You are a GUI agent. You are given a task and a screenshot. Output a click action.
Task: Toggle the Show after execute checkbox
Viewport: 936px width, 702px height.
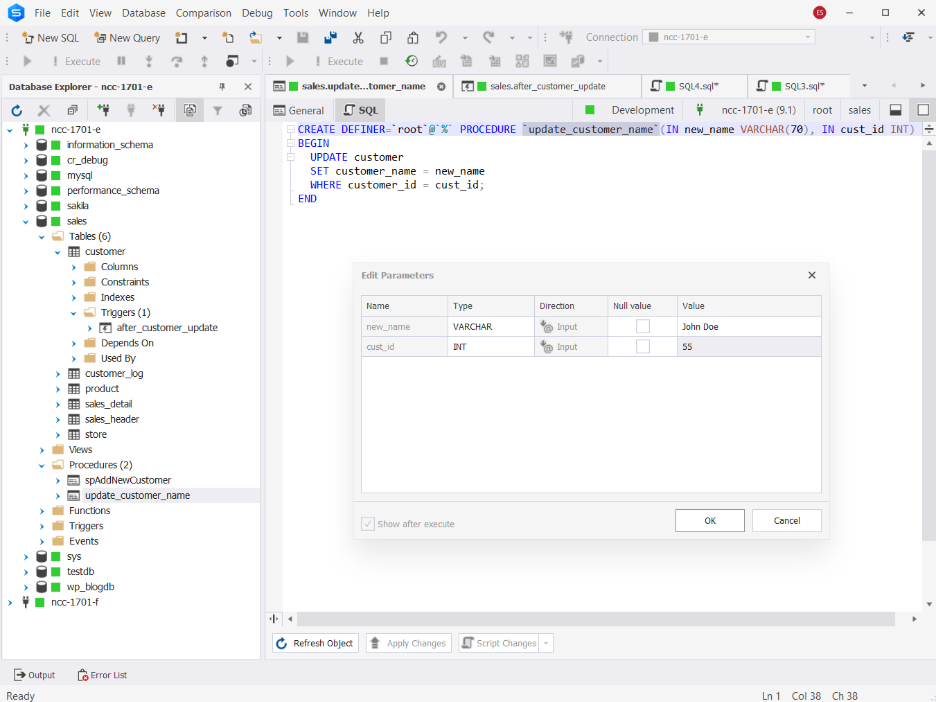coord(368,524)
